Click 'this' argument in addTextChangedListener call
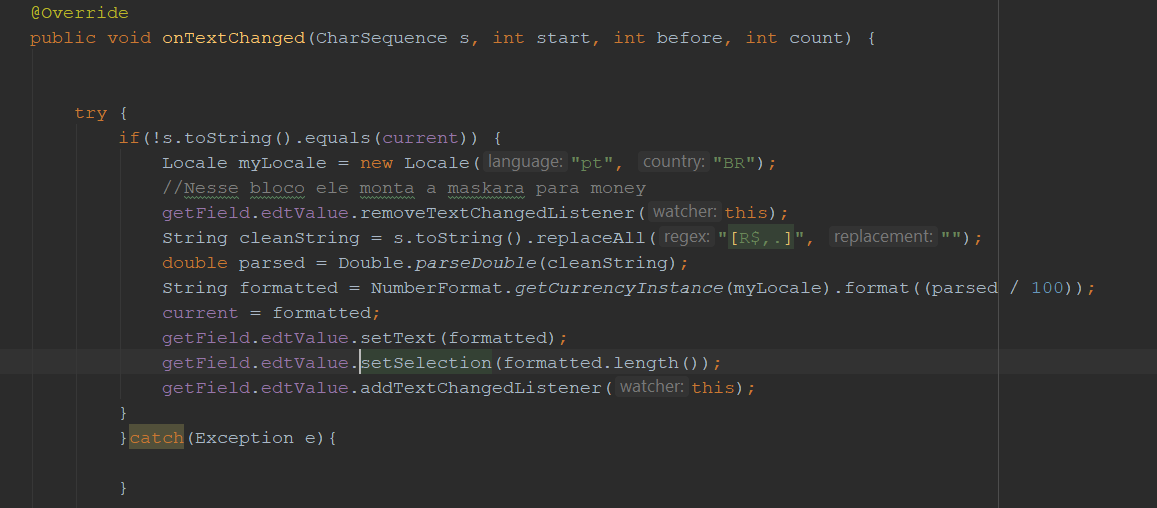The width and height of the screenshot is (1157, 508). pos(713,388)
